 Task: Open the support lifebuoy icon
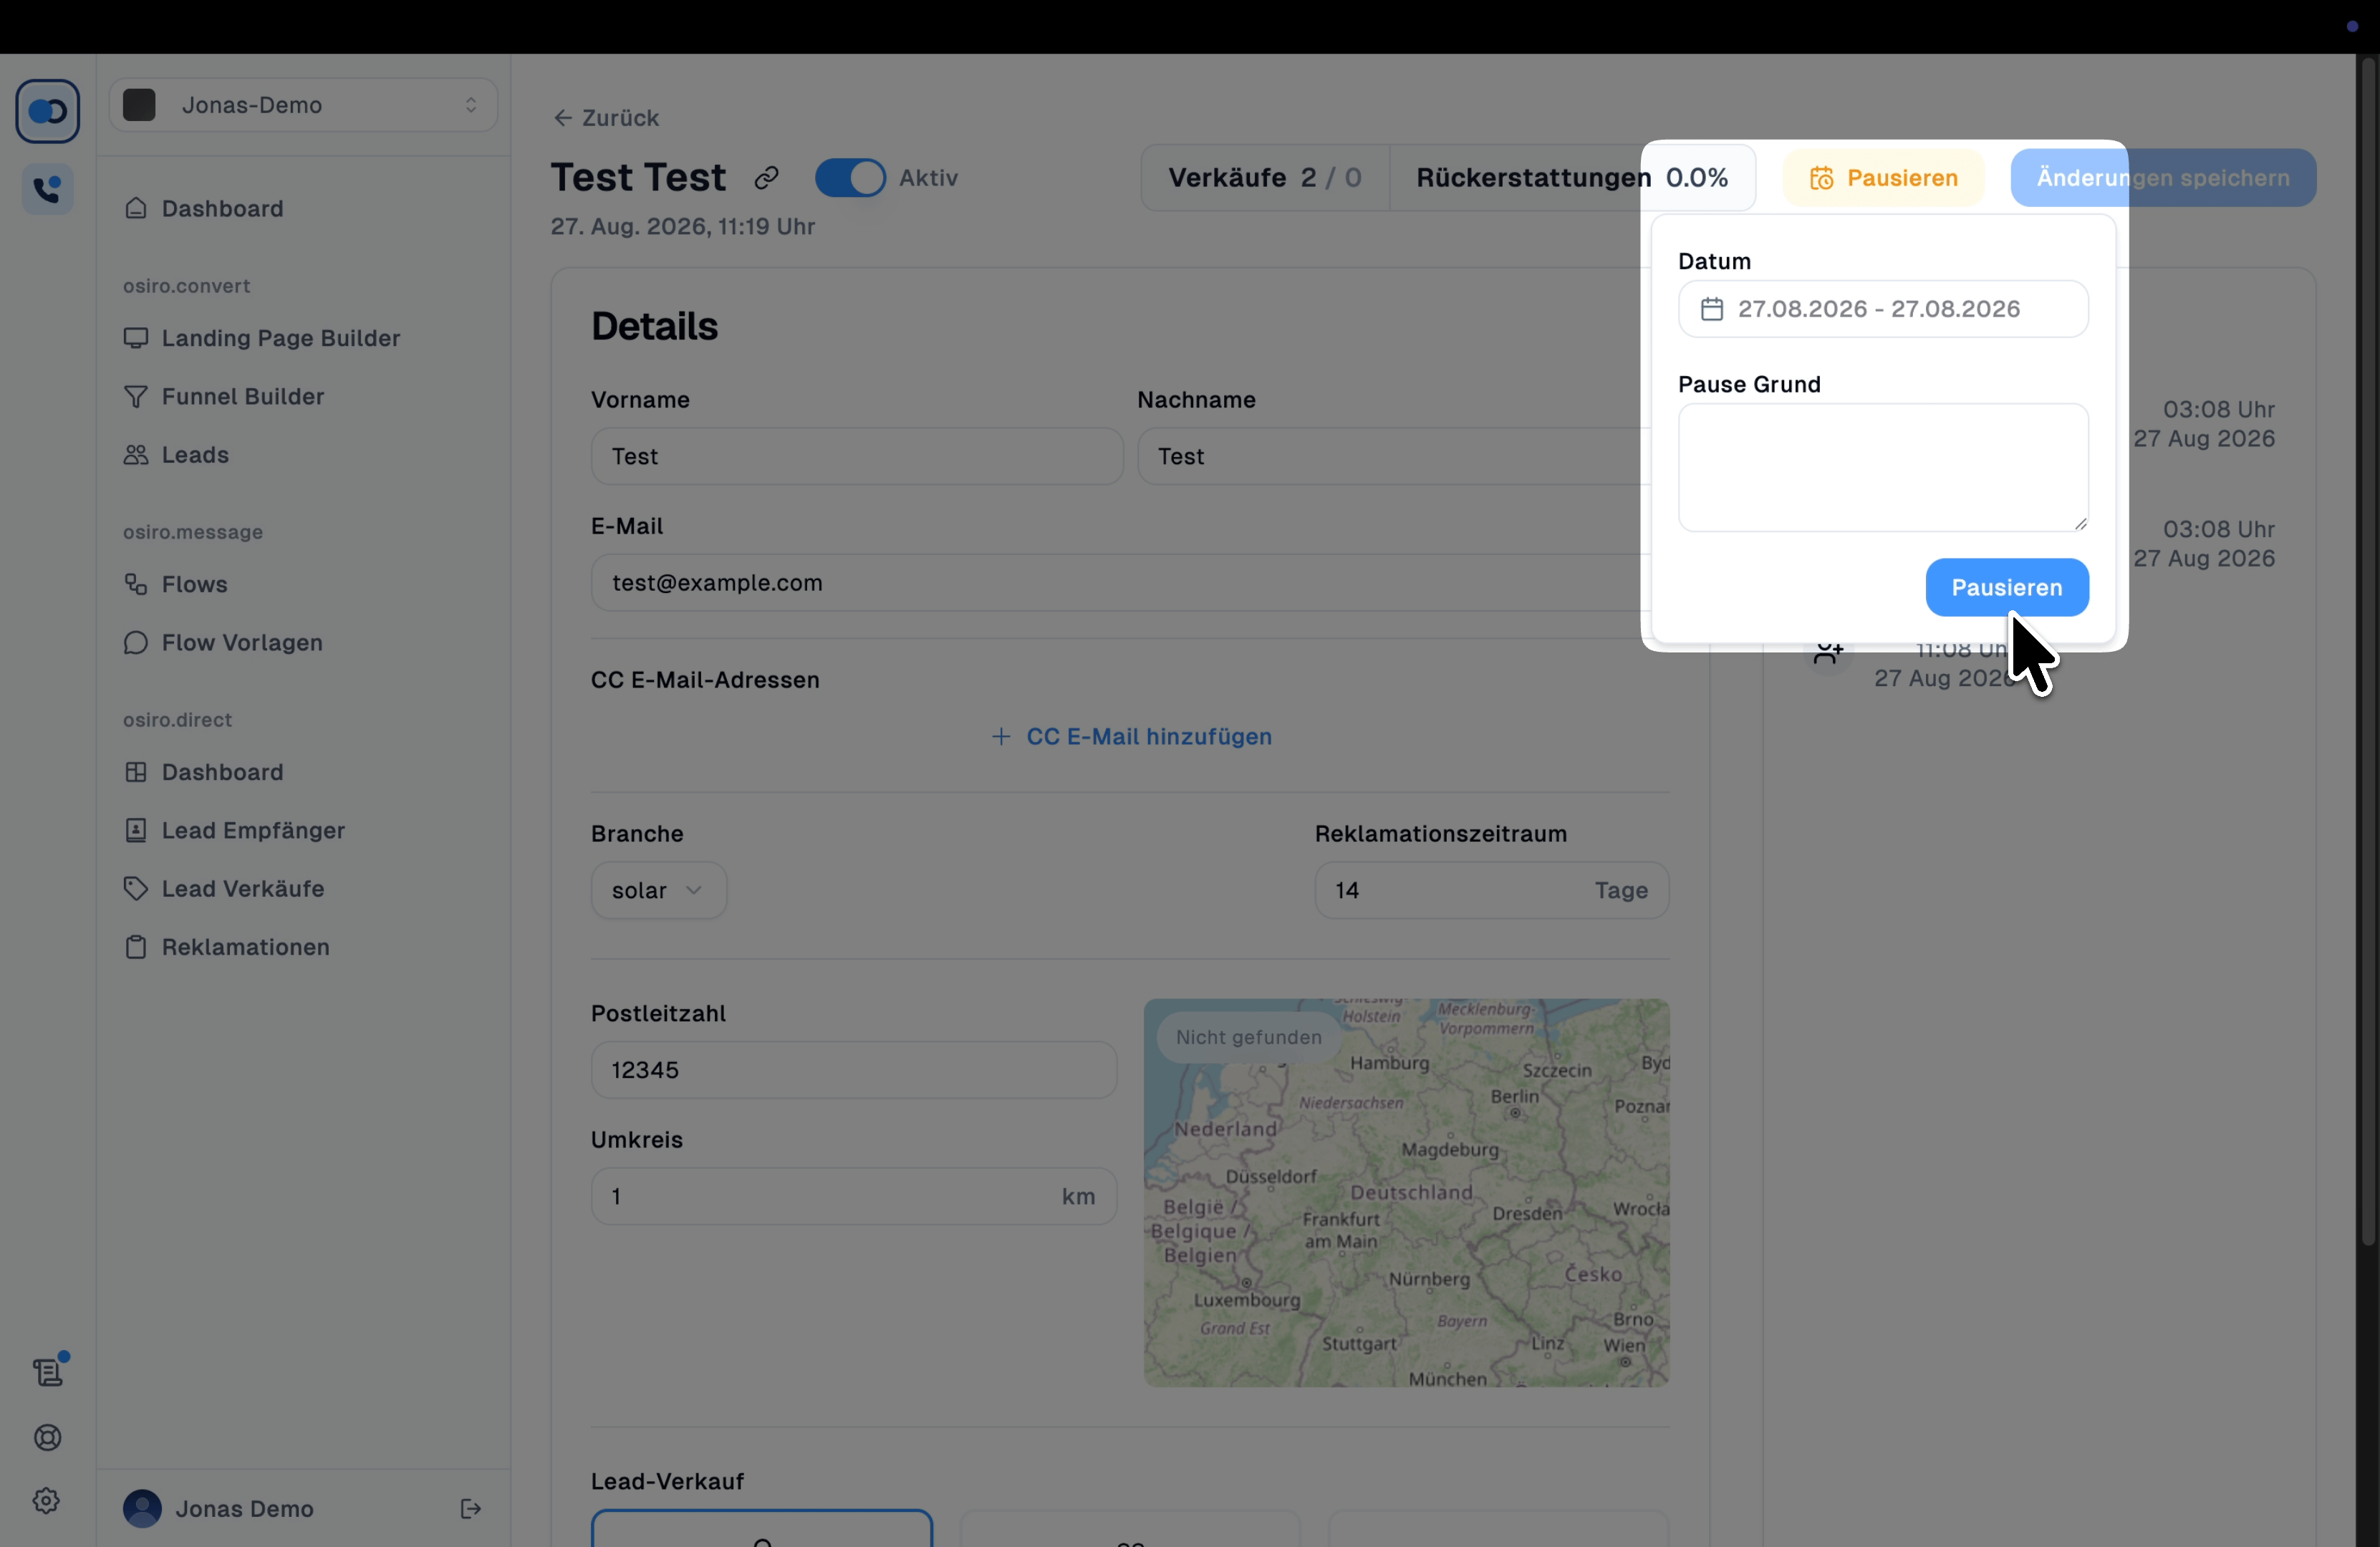click(x=47, y=1437)
